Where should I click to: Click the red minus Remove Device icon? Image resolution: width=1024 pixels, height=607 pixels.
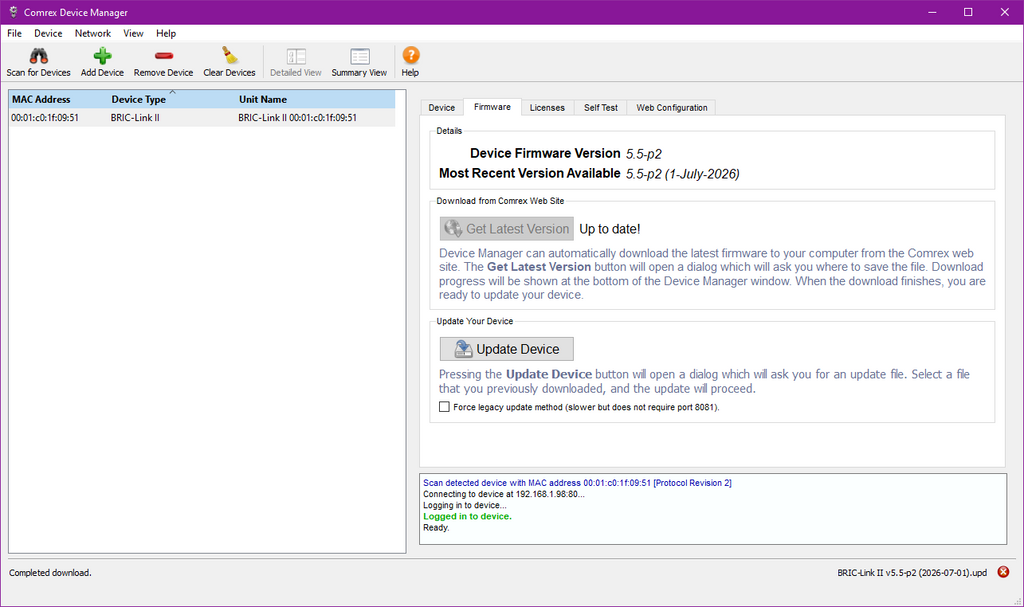[x=163, y=56]
